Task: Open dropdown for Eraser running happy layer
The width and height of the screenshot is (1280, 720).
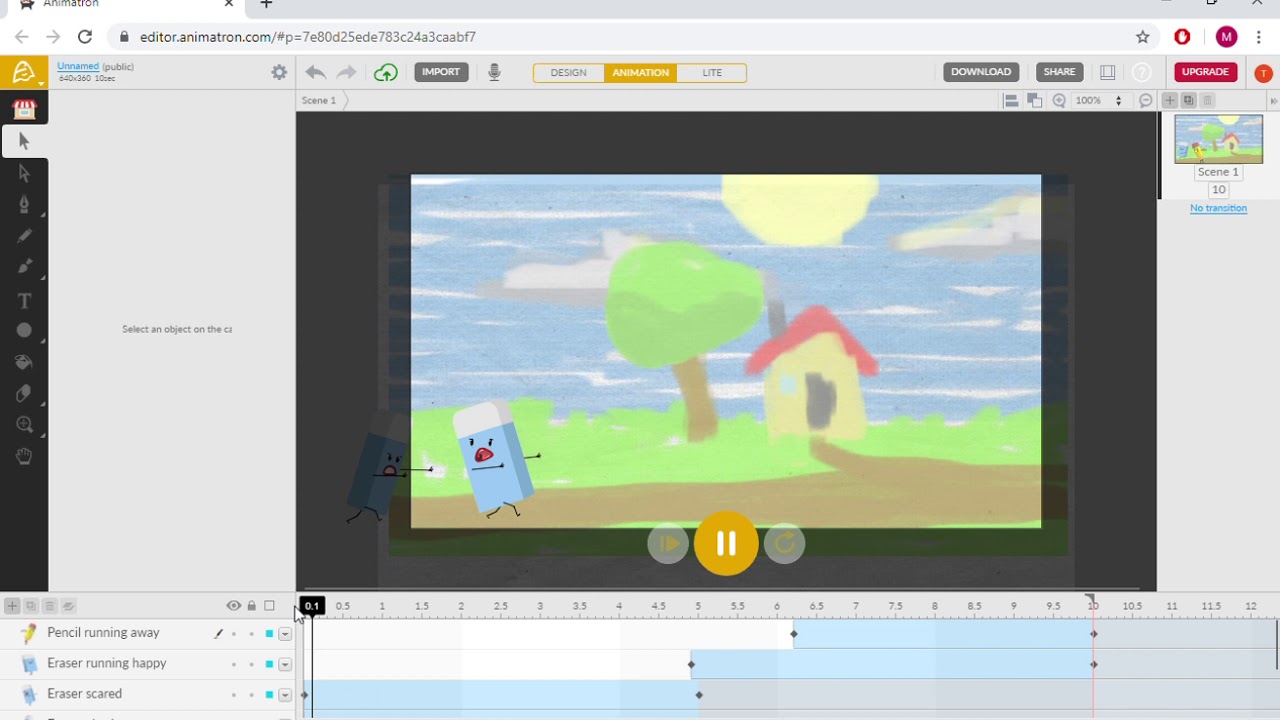Action: point(285,664)
